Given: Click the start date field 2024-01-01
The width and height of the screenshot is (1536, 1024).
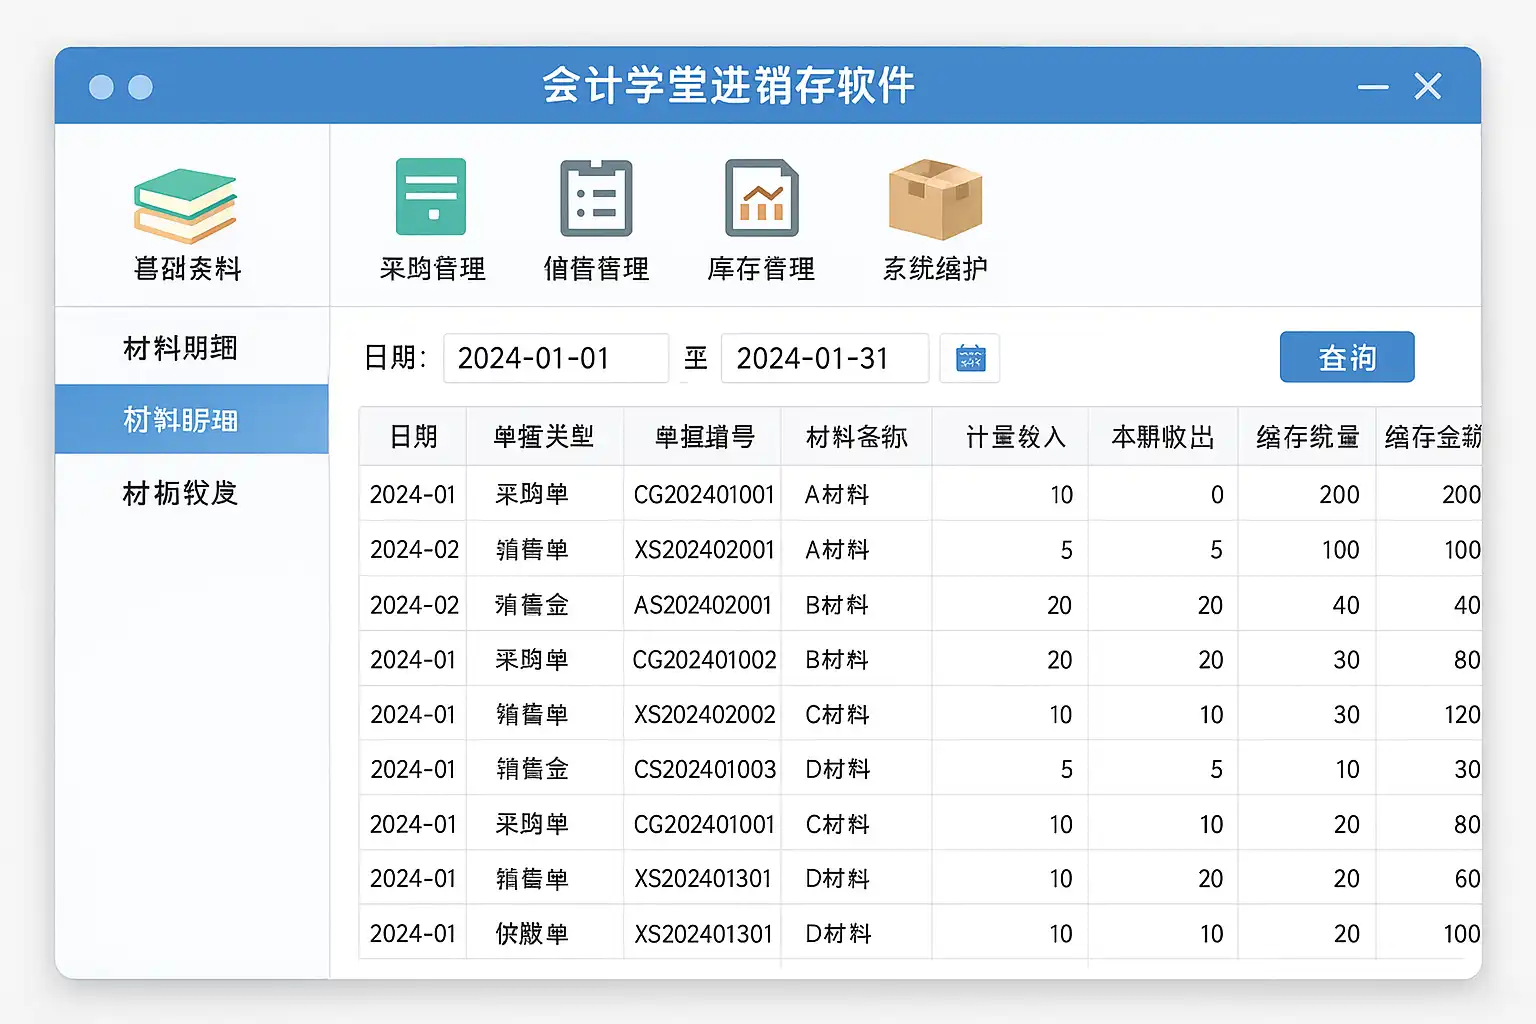Looking at the screenshot, I should [556, 358].
